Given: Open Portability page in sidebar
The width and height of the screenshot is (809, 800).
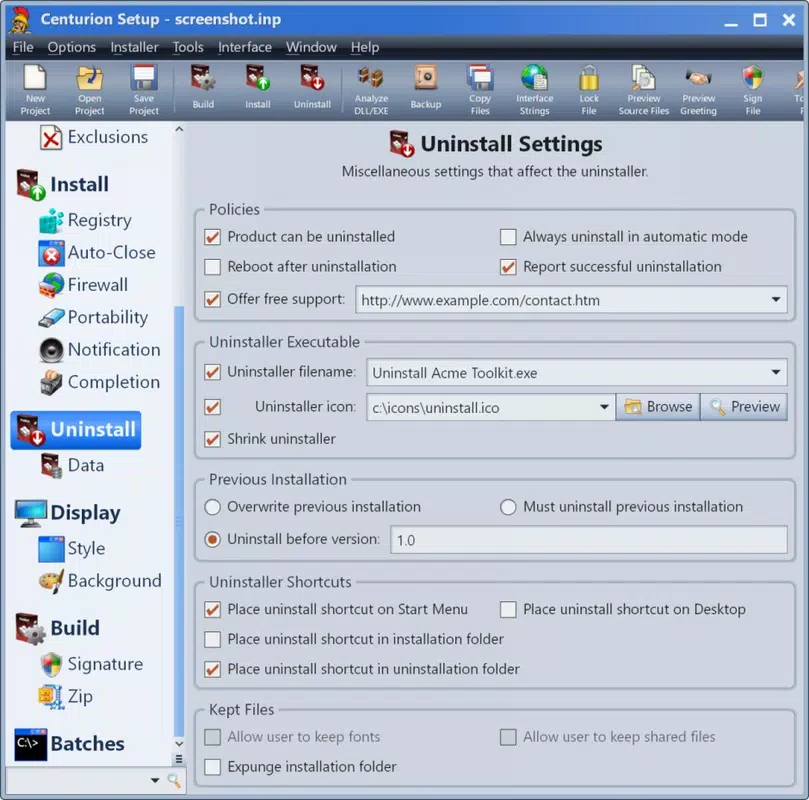Looking at the screenshot, I should [x=93, y=318].
